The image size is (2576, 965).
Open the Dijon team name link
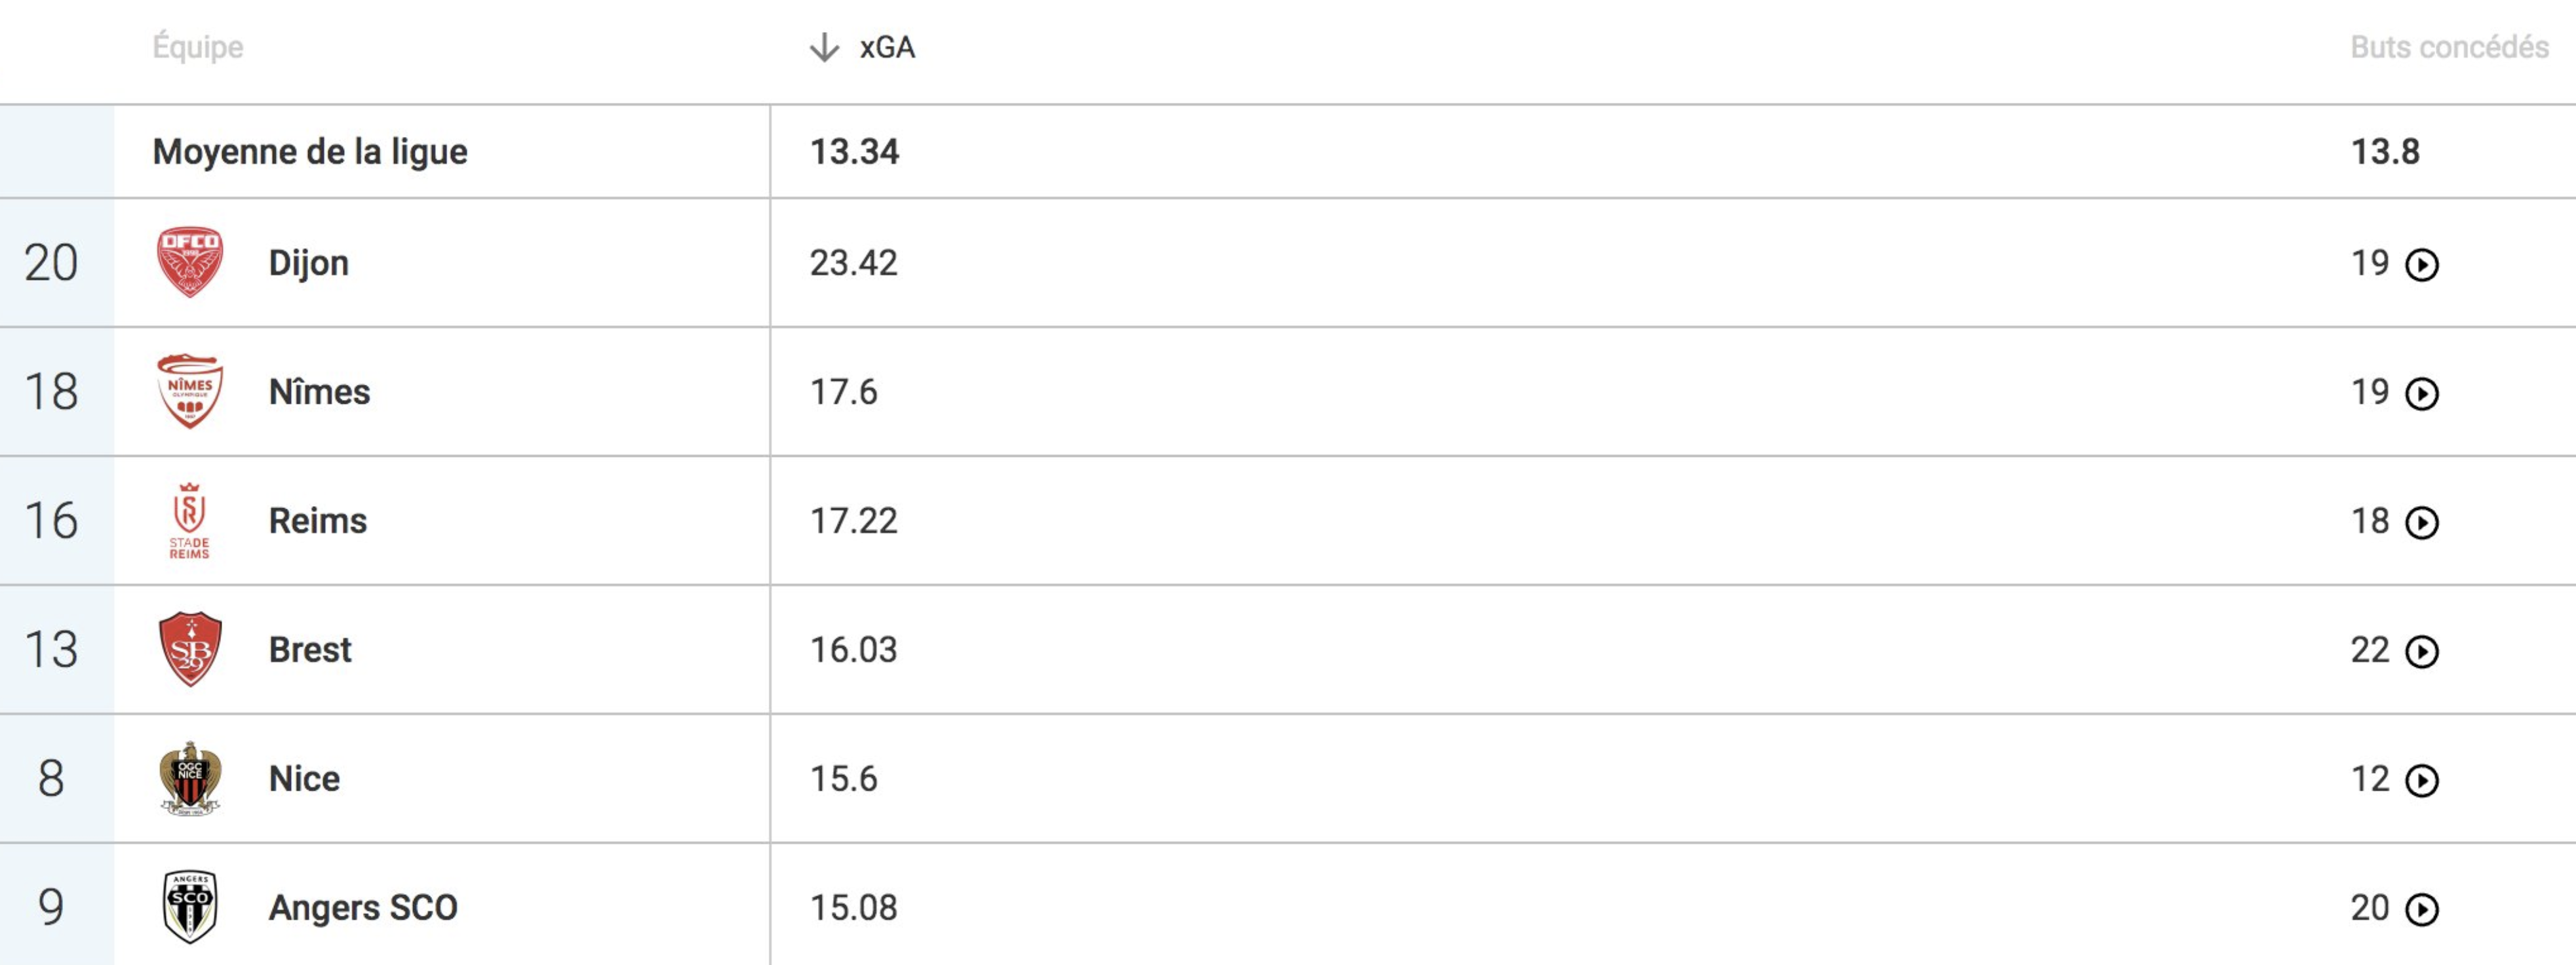(309, 263)
